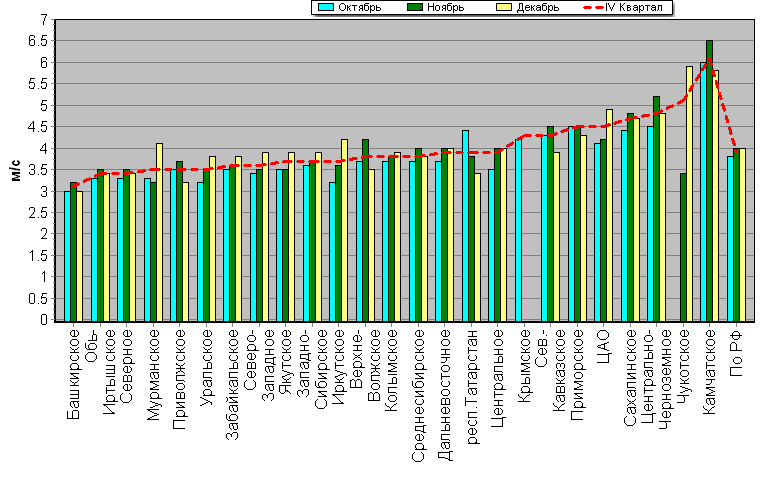
Task: Select the red dashed IV Квартал legend marker
Action: point(593,7)
